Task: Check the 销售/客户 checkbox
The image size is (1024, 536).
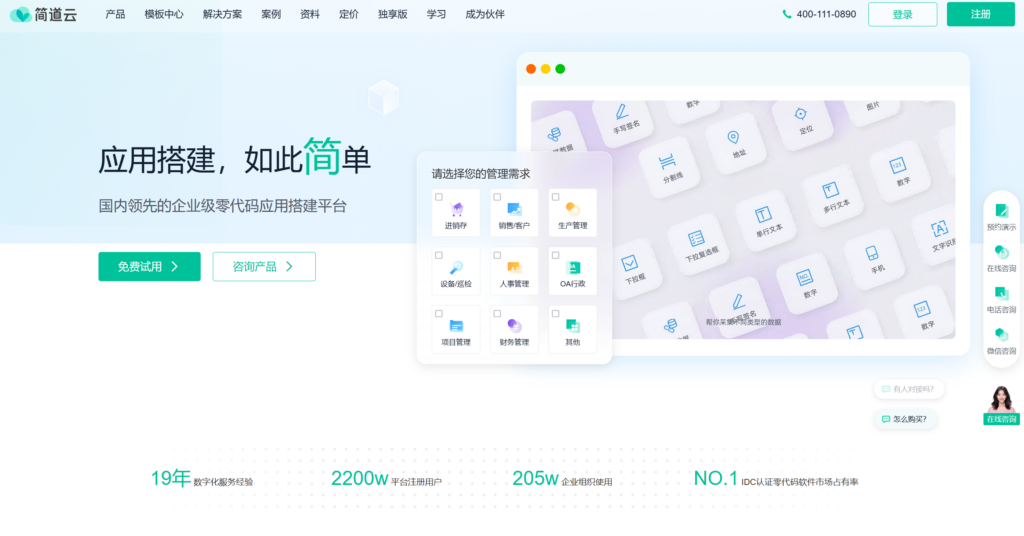Action: [498, 197]
